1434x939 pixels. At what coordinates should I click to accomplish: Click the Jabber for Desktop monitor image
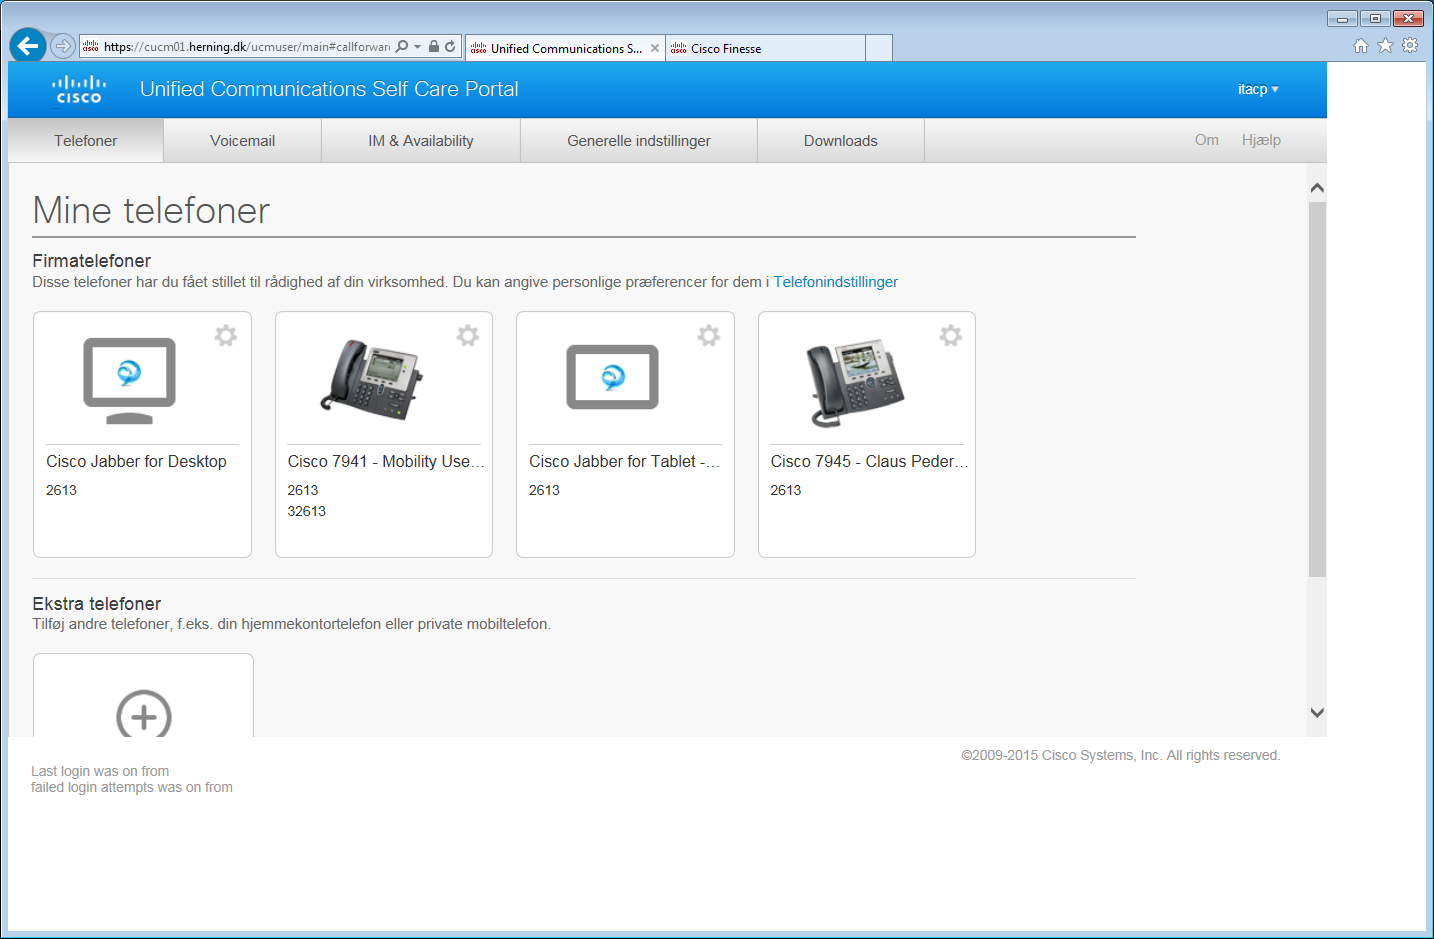tap(129, 381)
